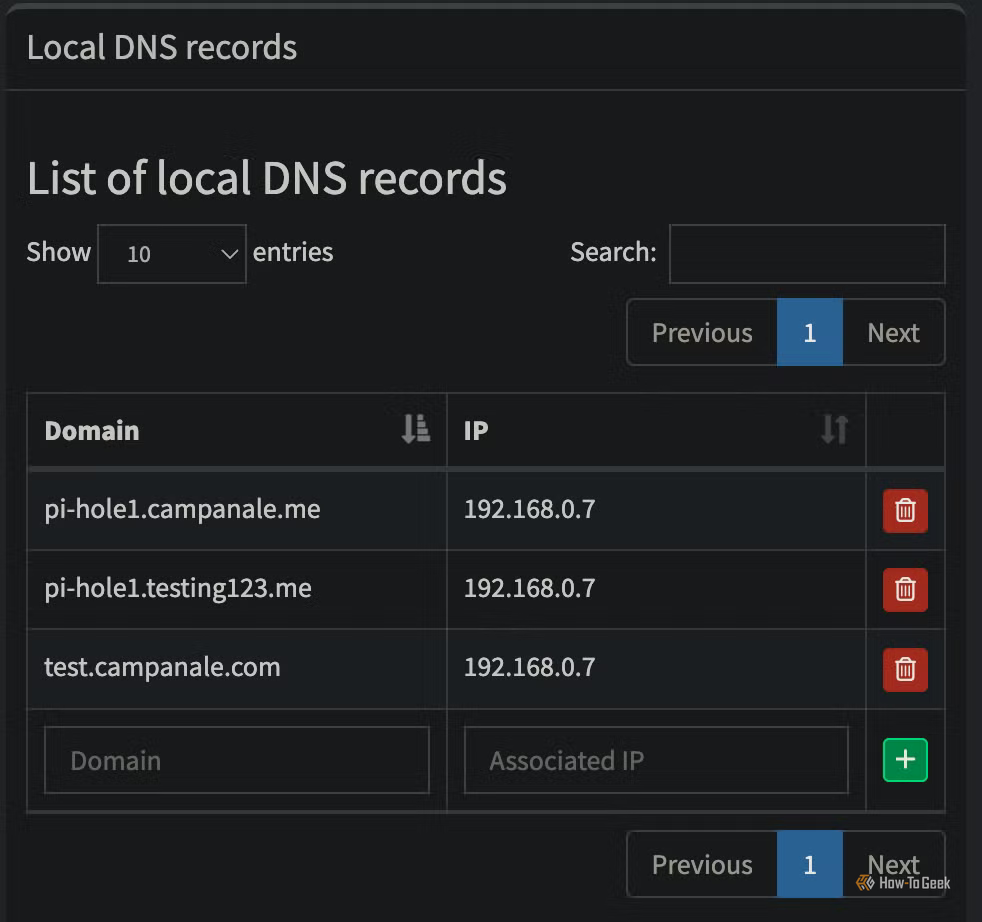This screenshot has width=982, height=922.
Task: Delete the pi-hole1.campanale.me record
Action: point(905,510)
